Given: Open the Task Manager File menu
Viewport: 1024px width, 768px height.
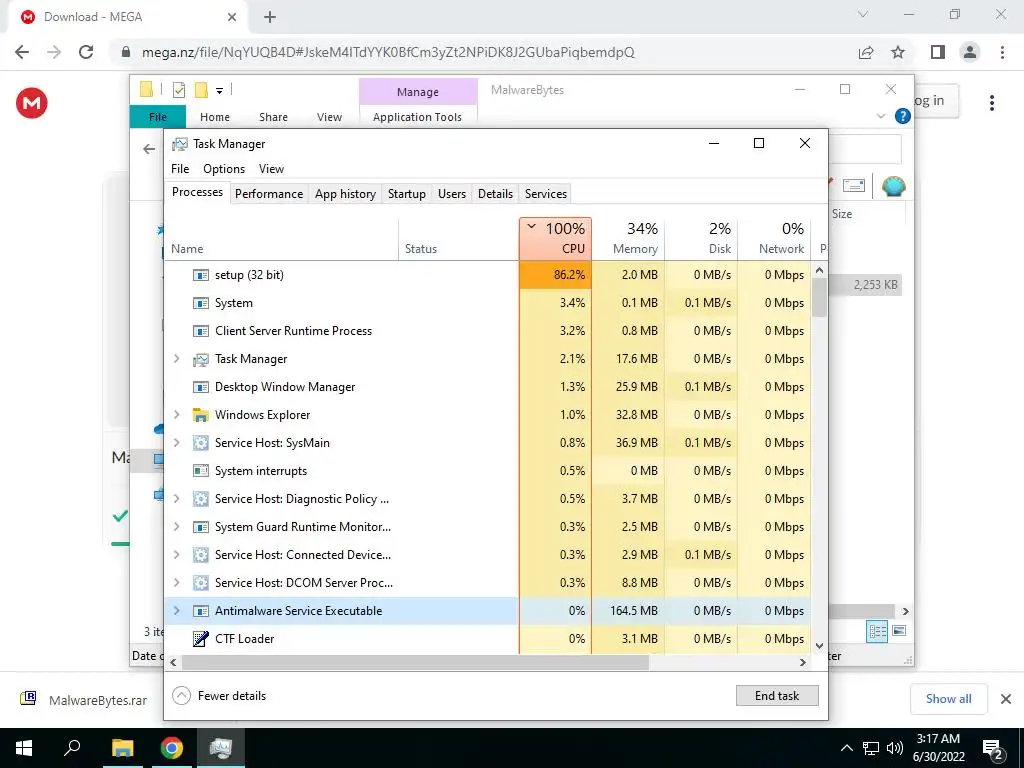Looking at the screenshot, I should click(180, 168).
